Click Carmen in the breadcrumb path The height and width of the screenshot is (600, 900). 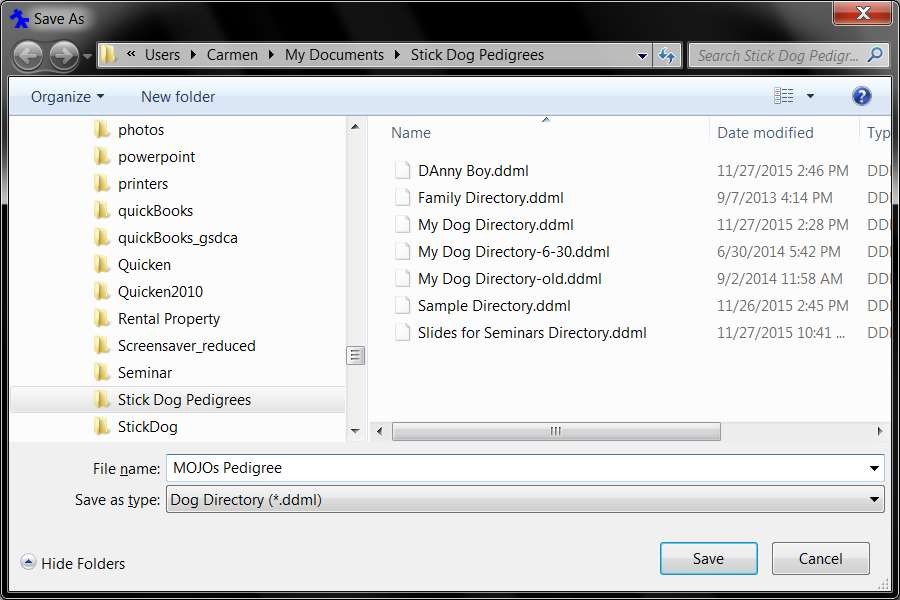click(x=232, y=55)
